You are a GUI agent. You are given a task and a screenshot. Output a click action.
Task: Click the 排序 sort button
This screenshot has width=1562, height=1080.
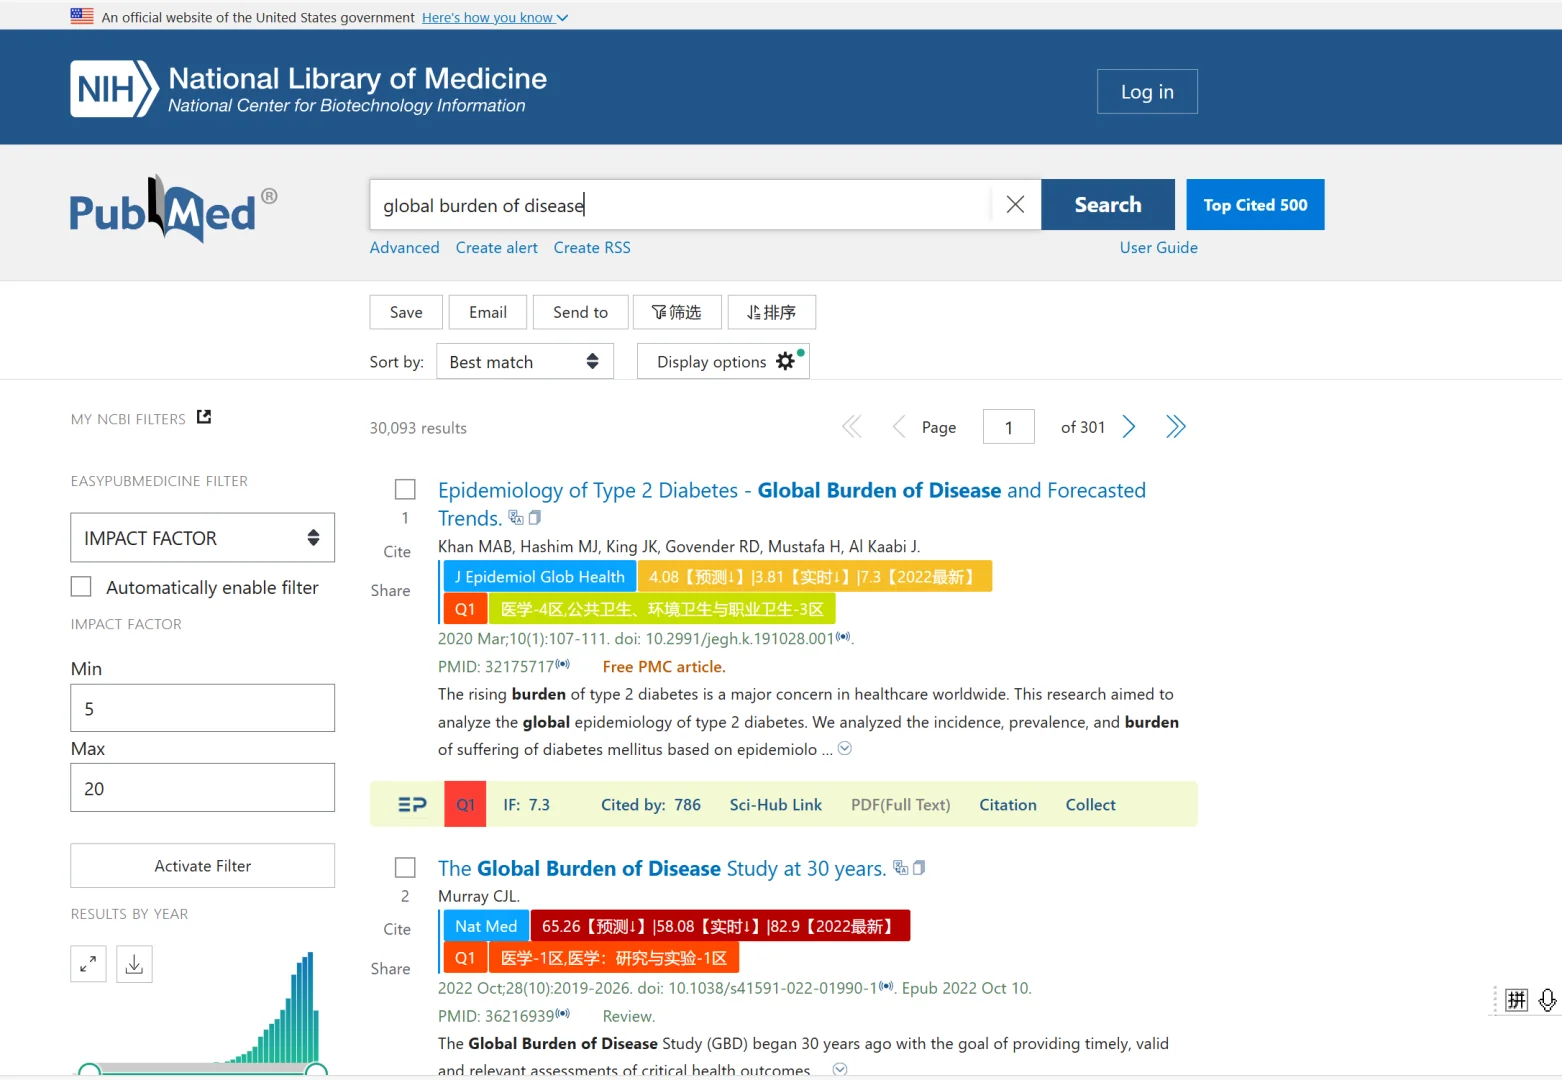tap(772, 312)
